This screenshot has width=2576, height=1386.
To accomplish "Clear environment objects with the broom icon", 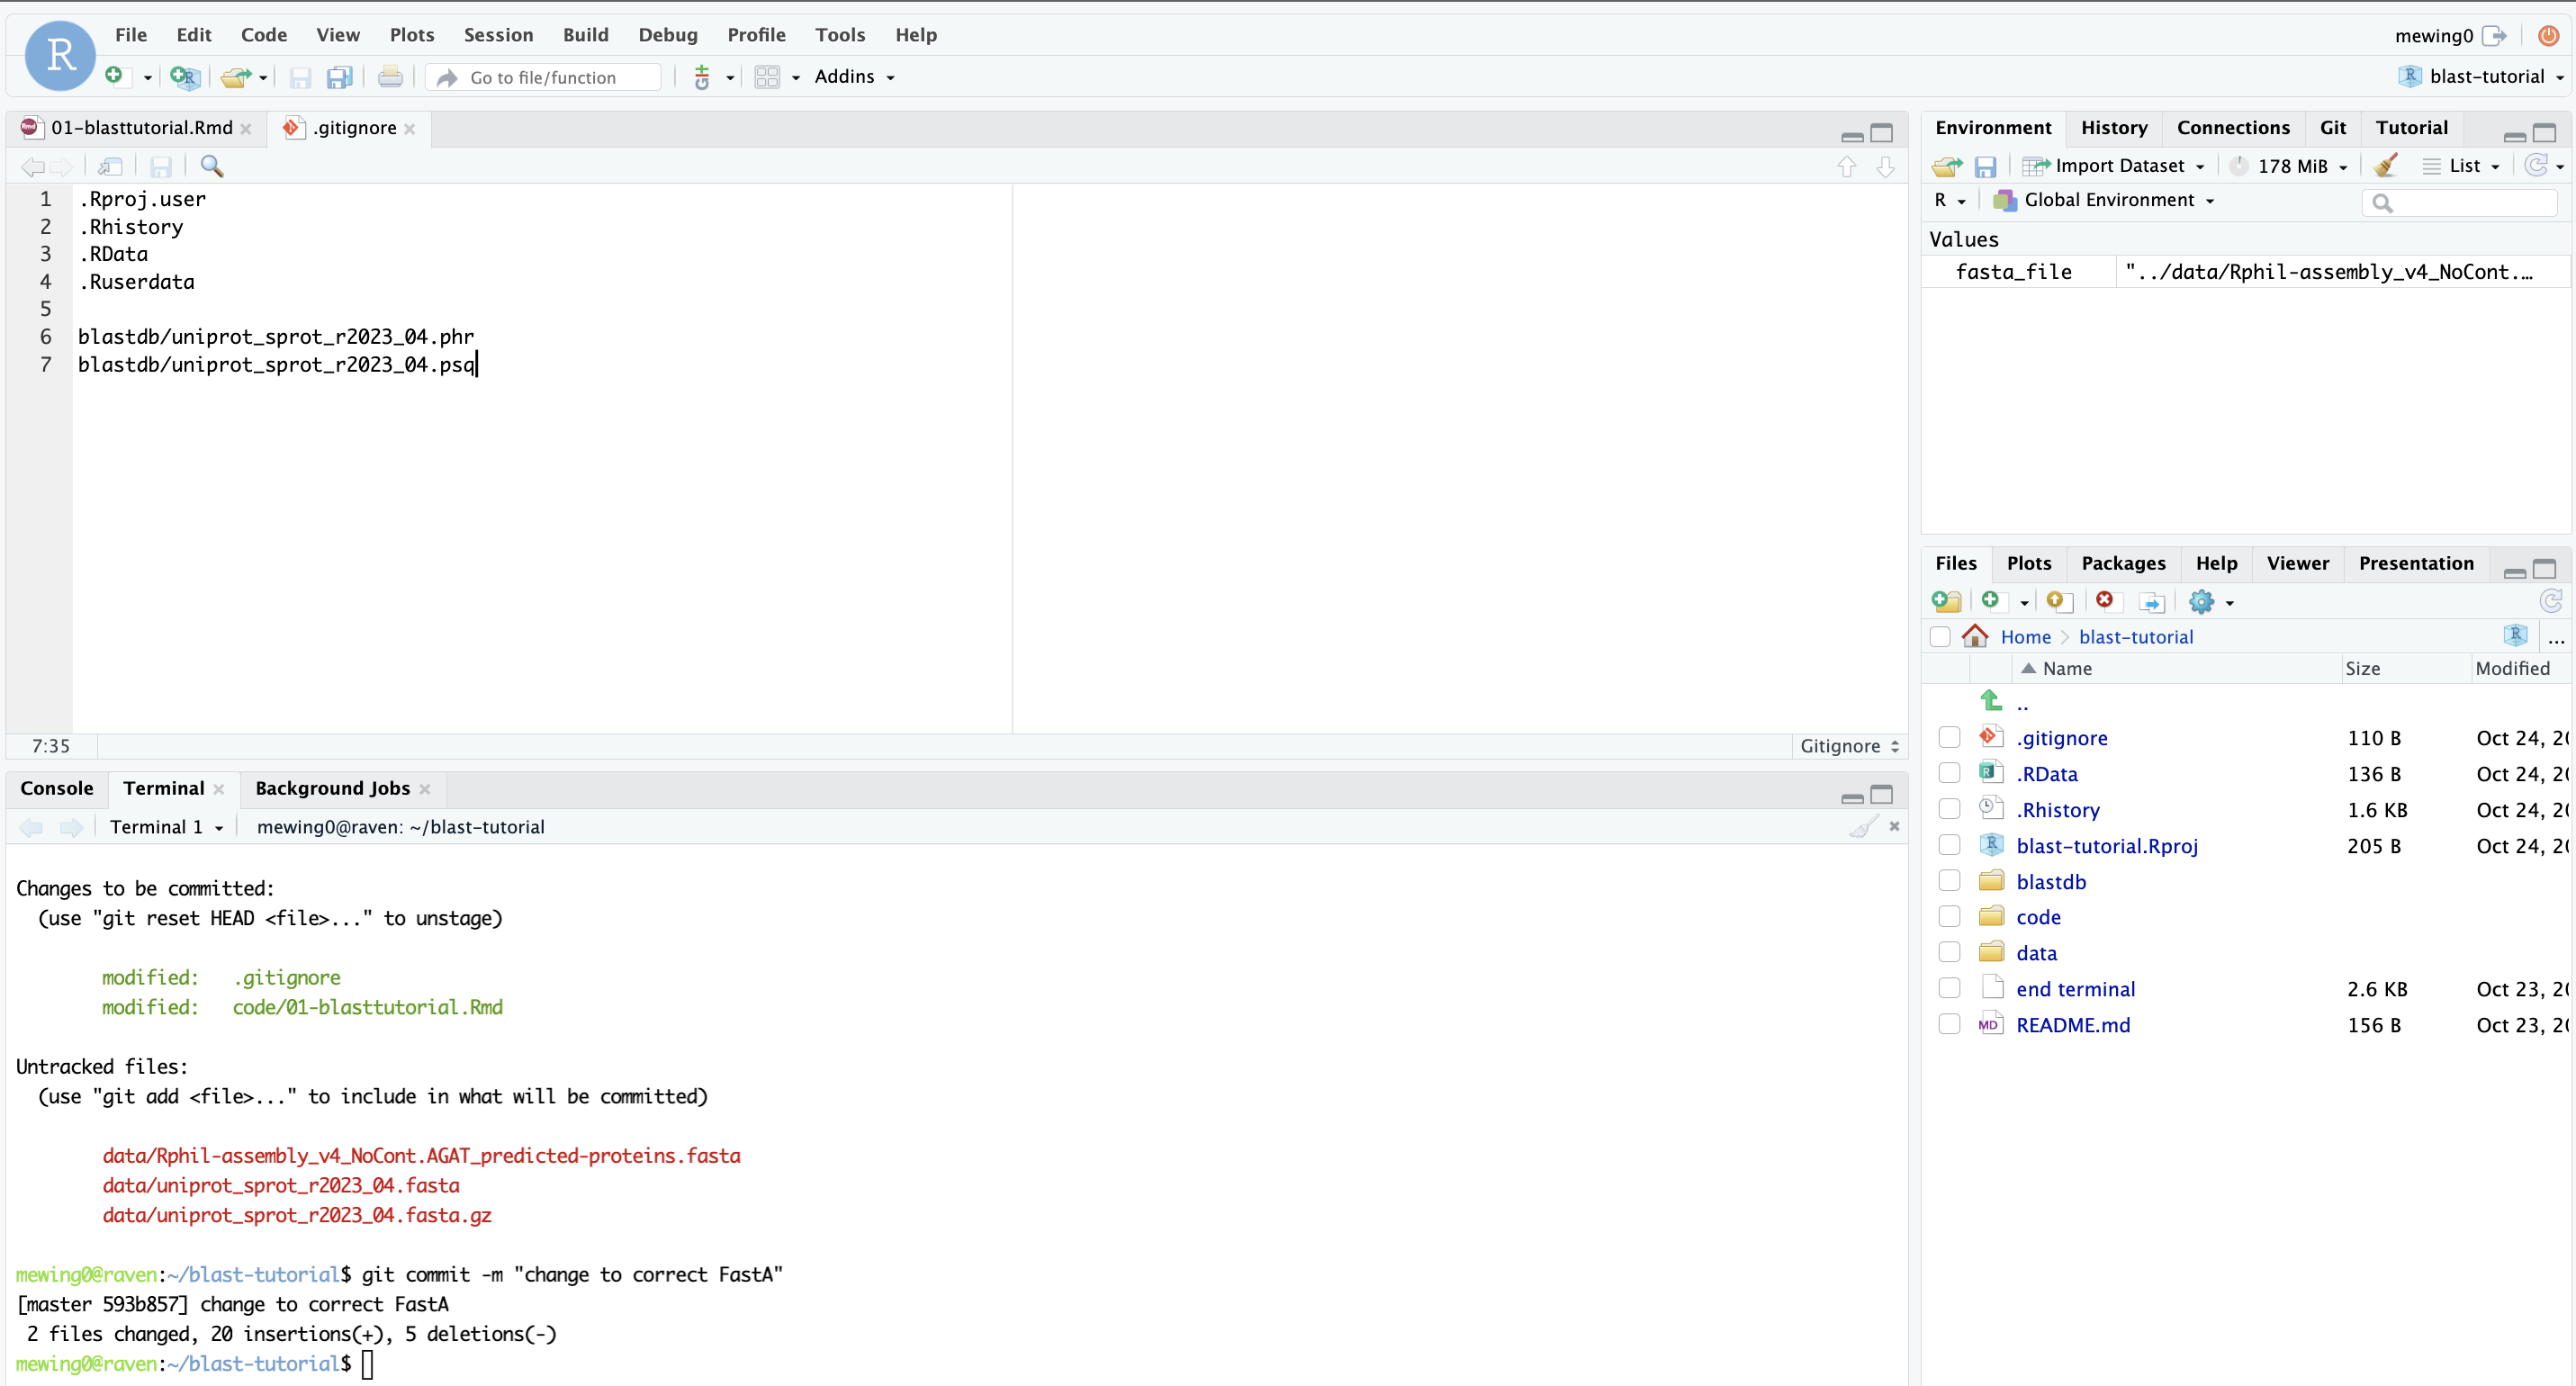I will tap(2386, 165).
